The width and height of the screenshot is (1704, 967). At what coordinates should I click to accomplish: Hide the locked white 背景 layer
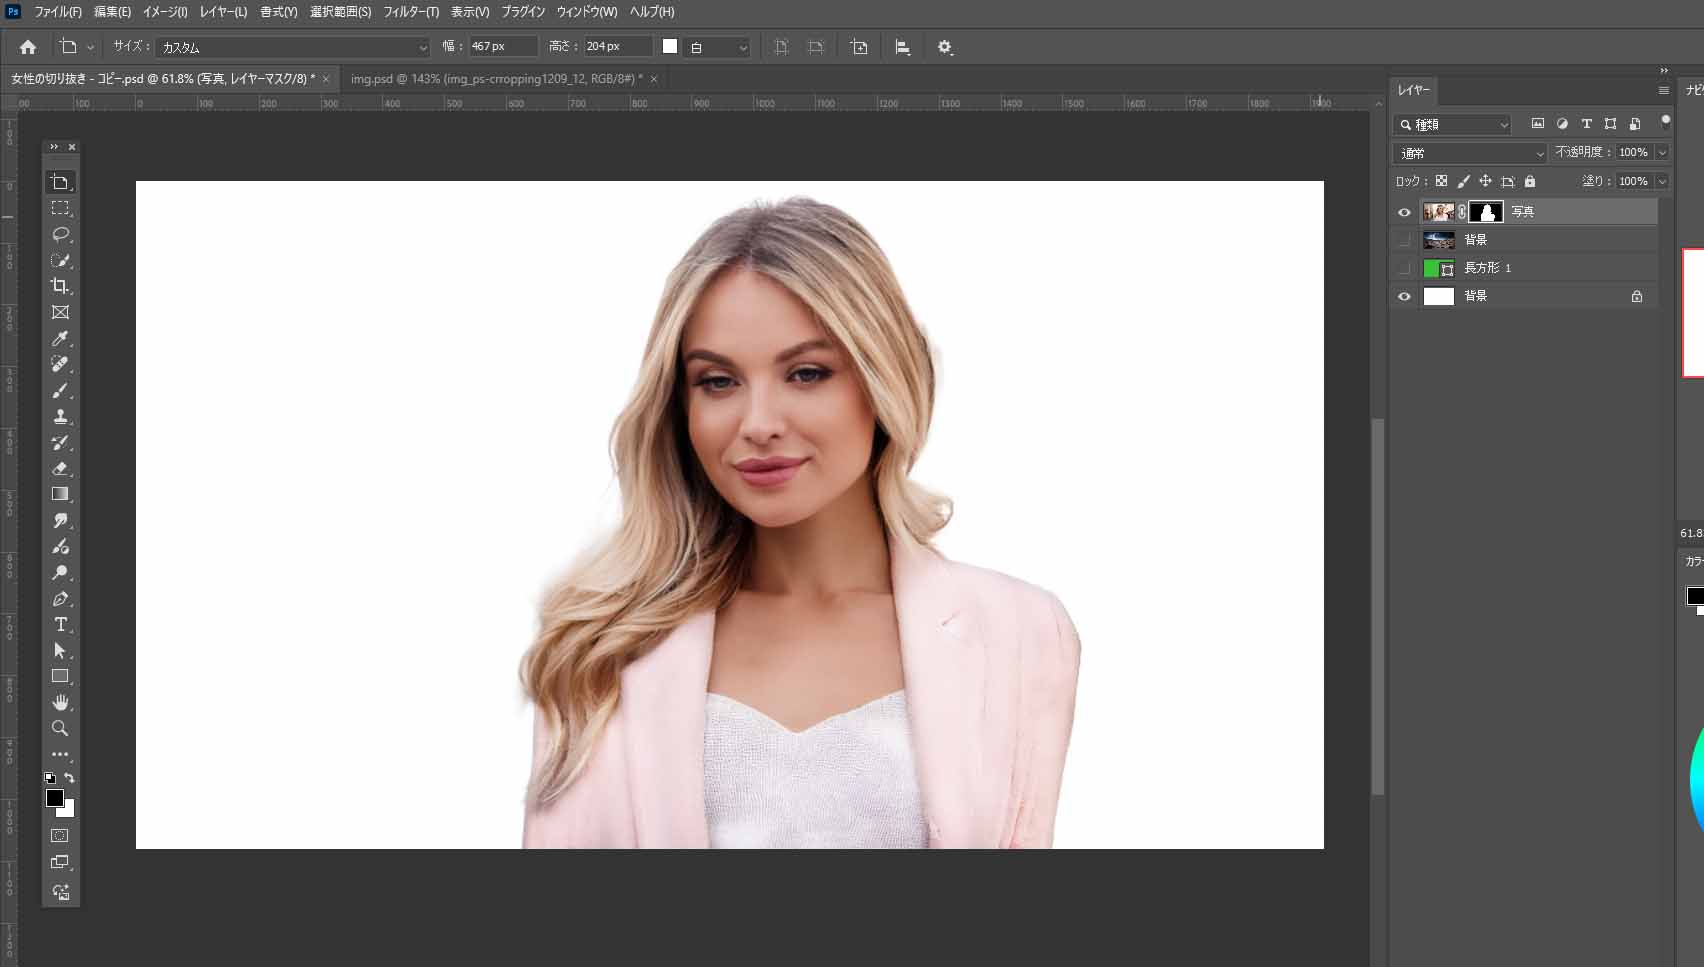pyautogui.click(x=1404, y=296)
